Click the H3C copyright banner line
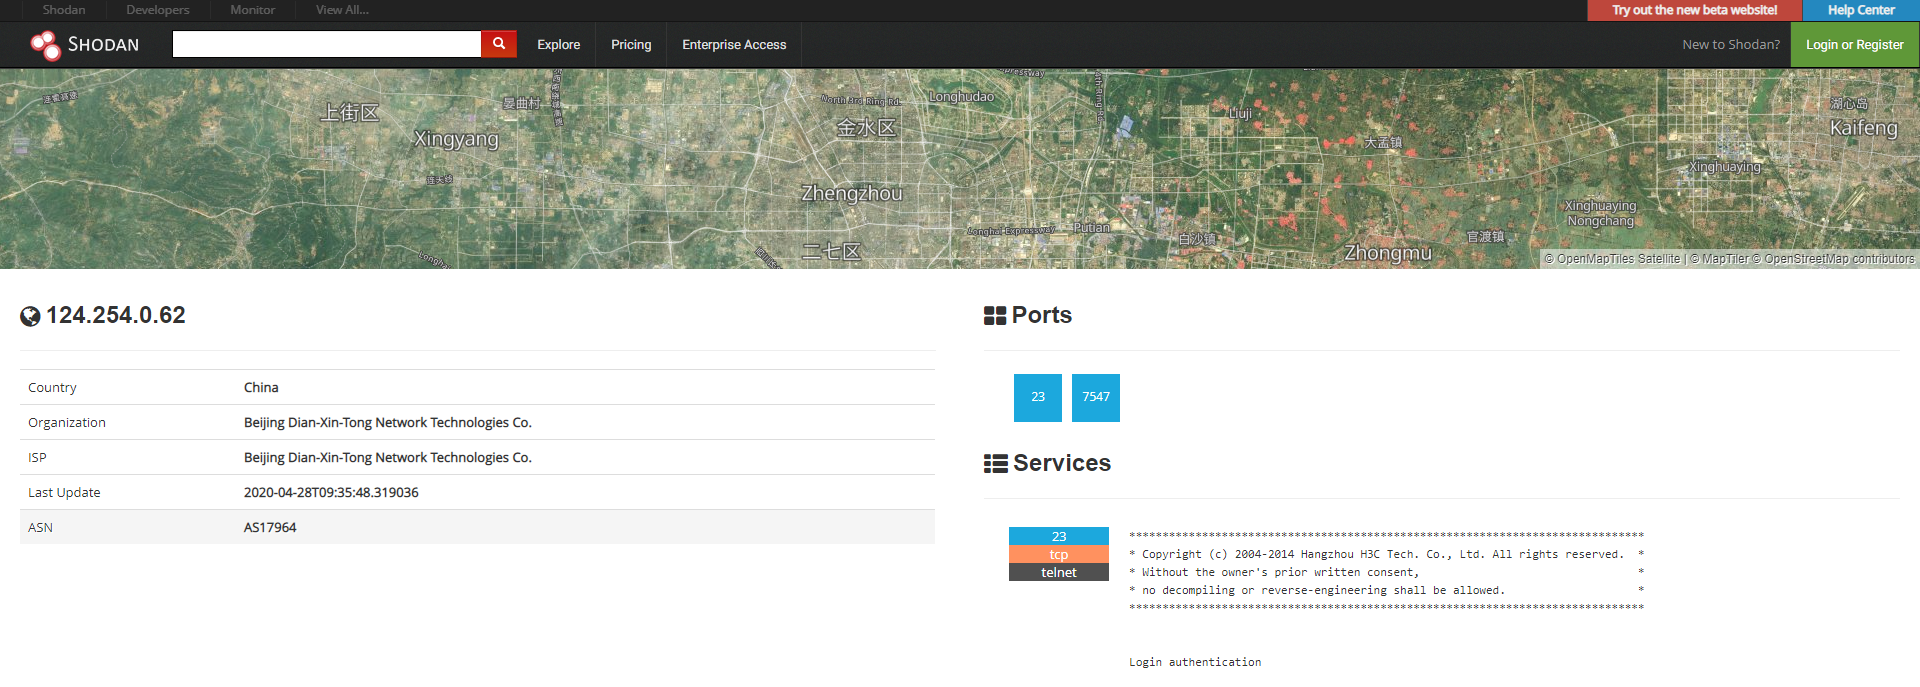Screen dimensions: 1920x687 [x=1386, y=554]
